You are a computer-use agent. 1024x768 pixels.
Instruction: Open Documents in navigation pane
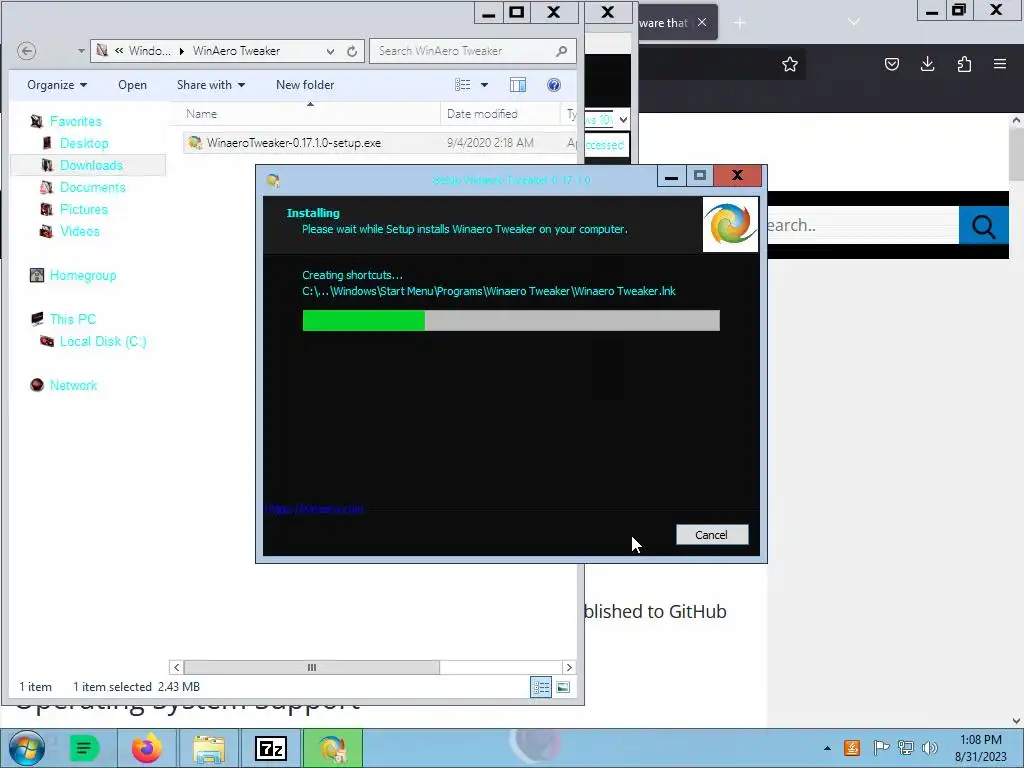93,187
